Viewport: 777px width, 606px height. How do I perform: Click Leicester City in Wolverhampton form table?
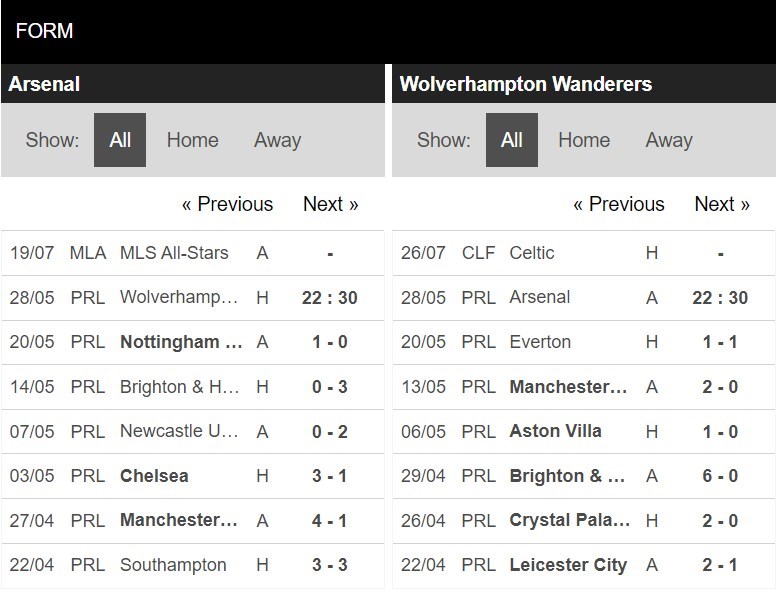coord(568,565)
